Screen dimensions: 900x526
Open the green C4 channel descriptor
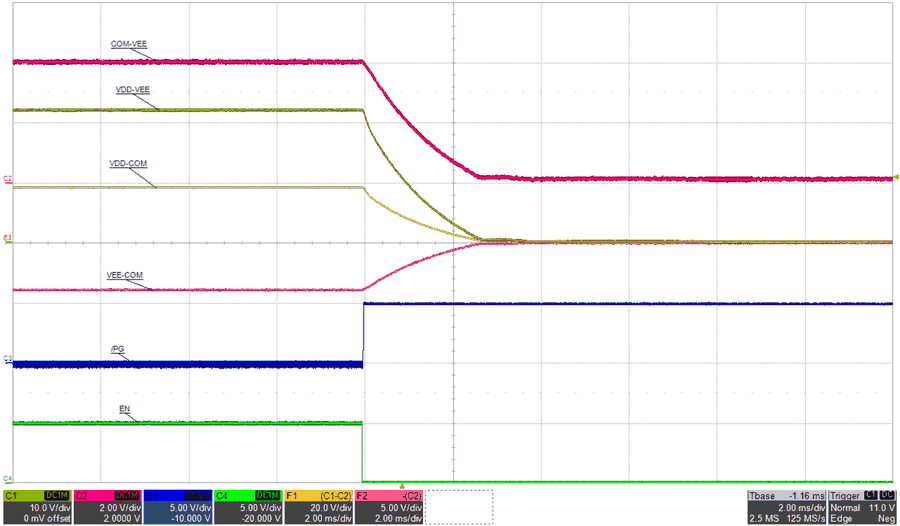[x=249, y=507]
